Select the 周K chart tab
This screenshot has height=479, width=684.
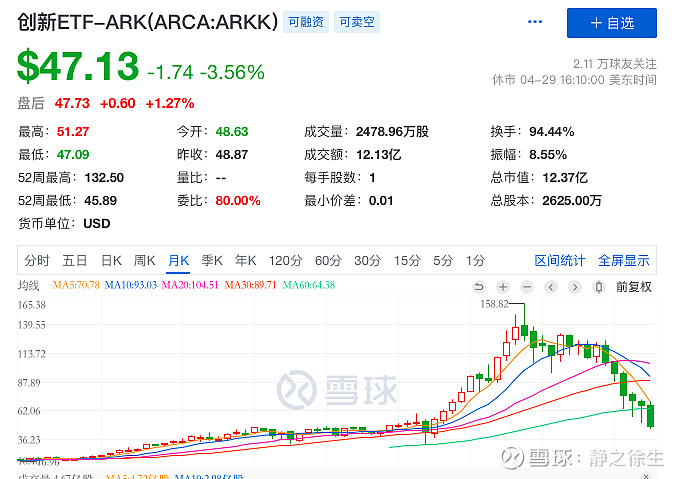pyautogui.click(x=144, y=260)
